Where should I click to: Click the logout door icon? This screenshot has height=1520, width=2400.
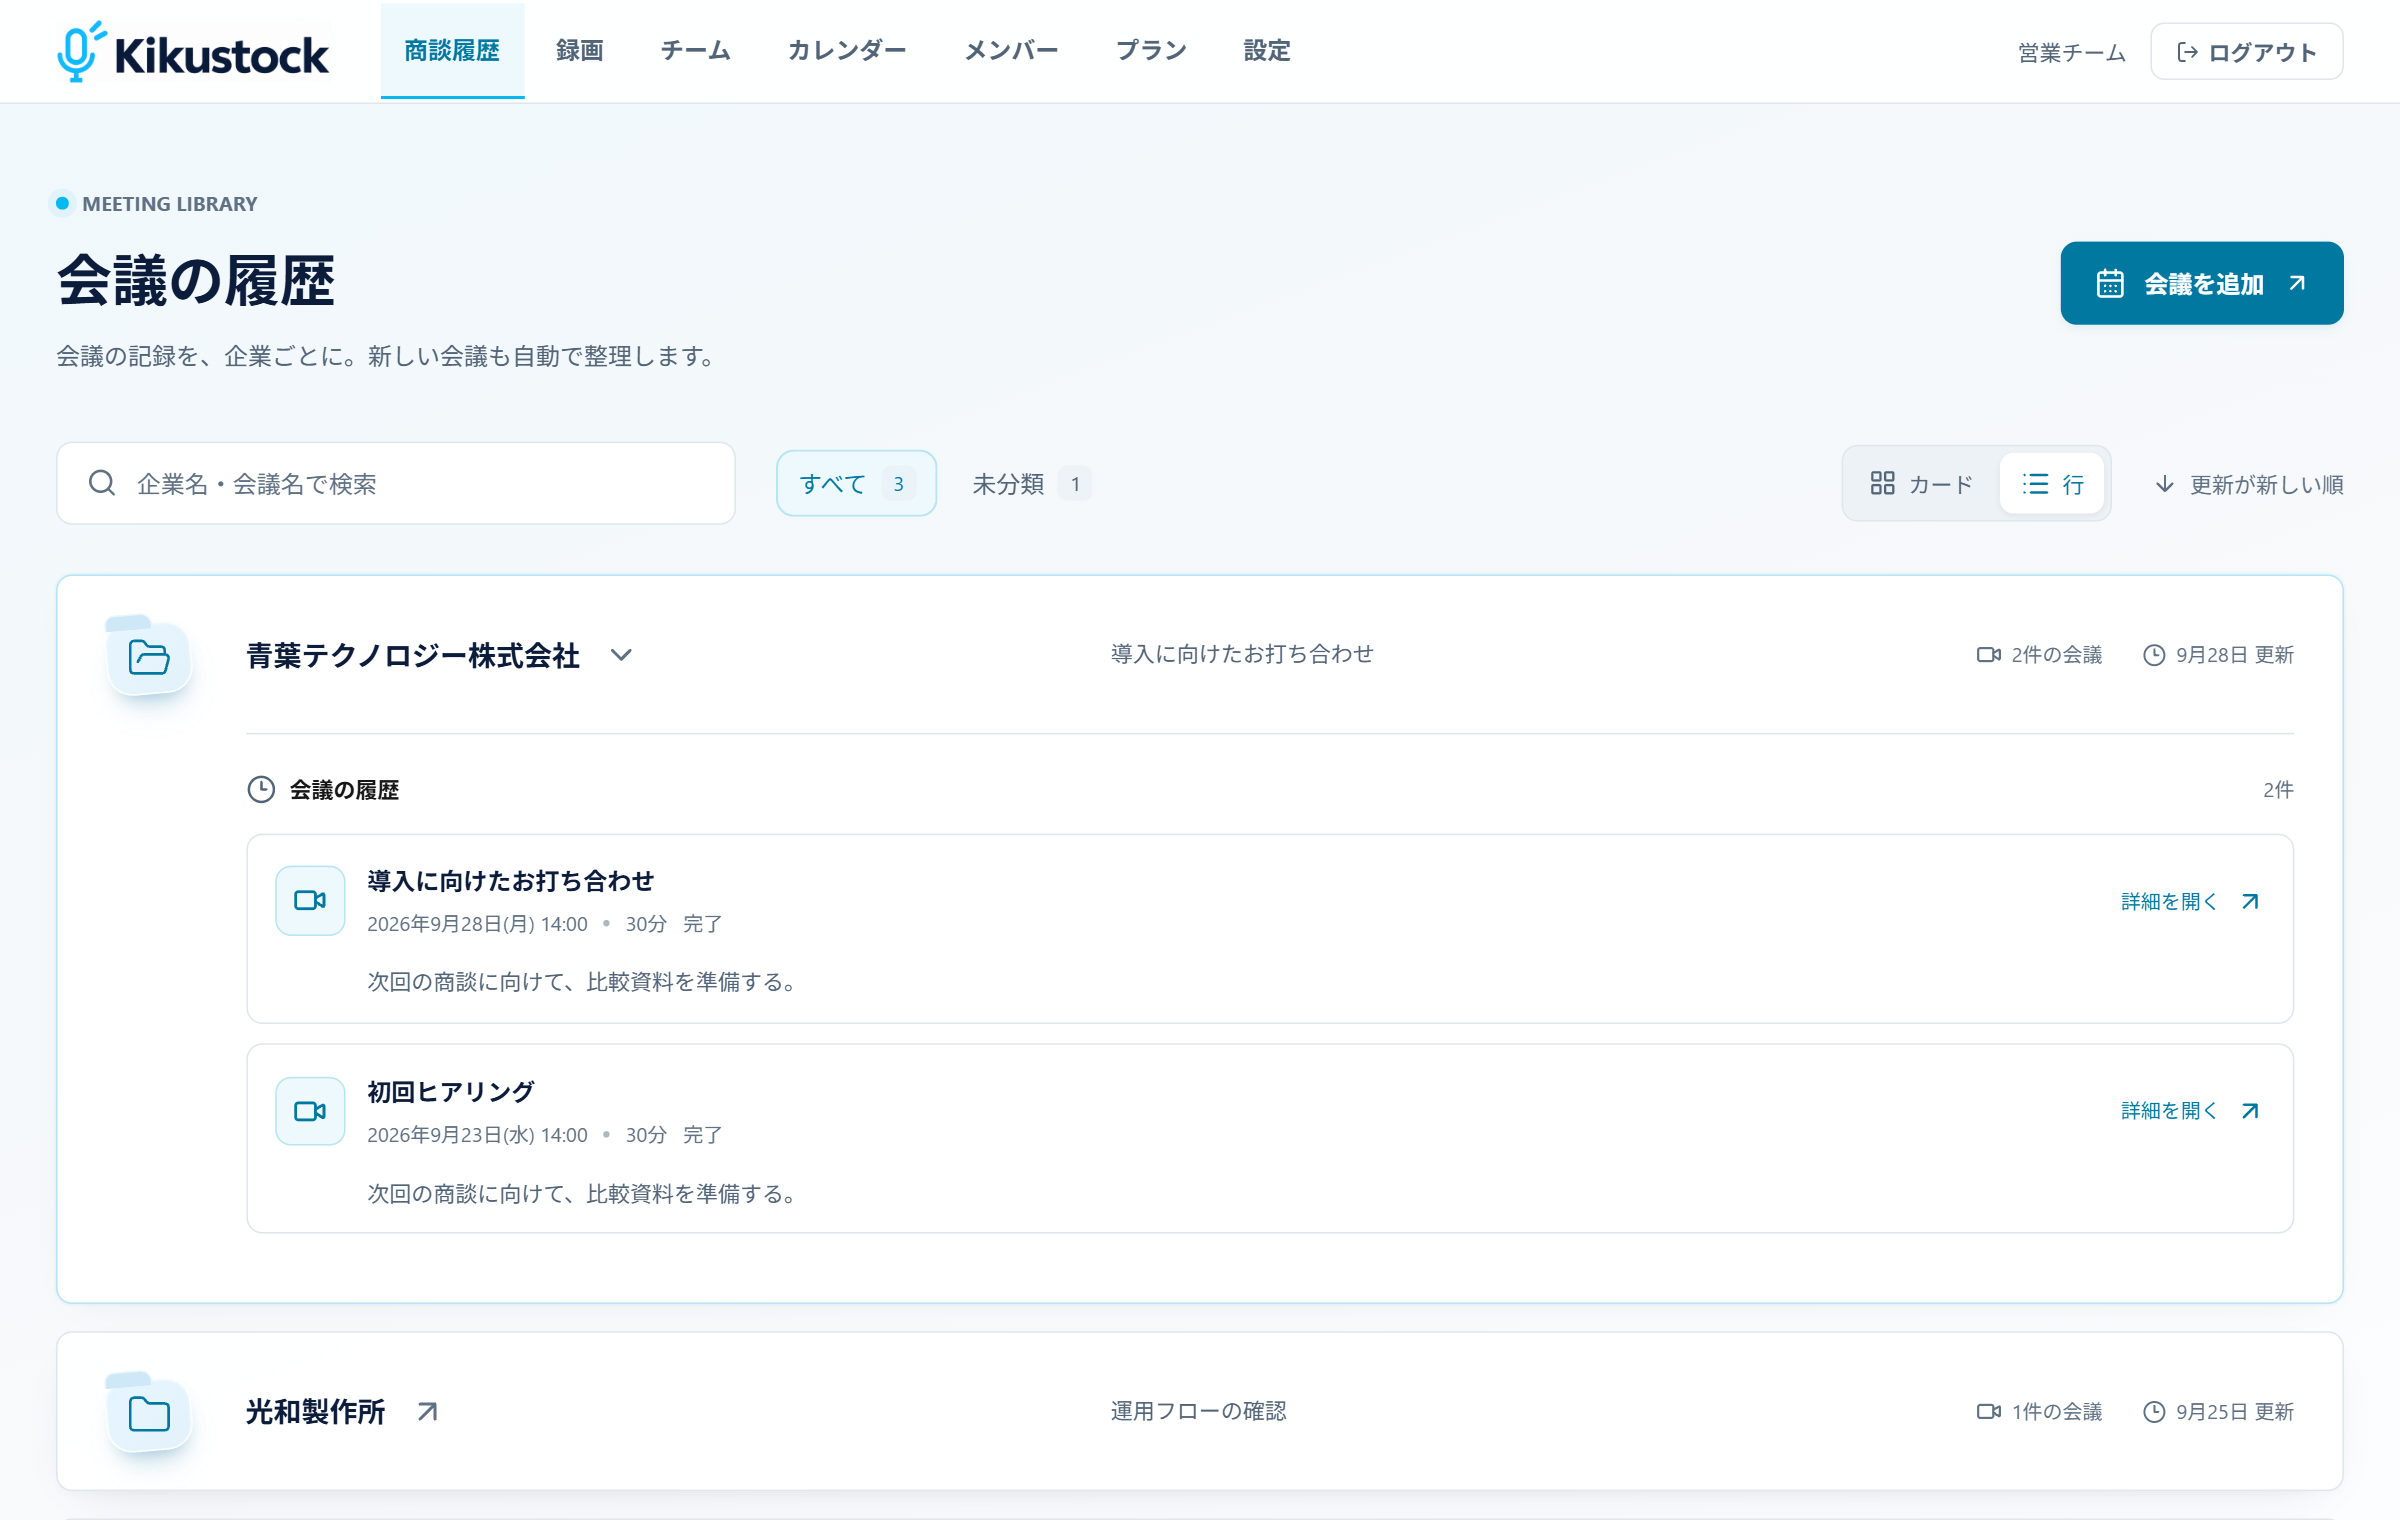[2187, 52]
